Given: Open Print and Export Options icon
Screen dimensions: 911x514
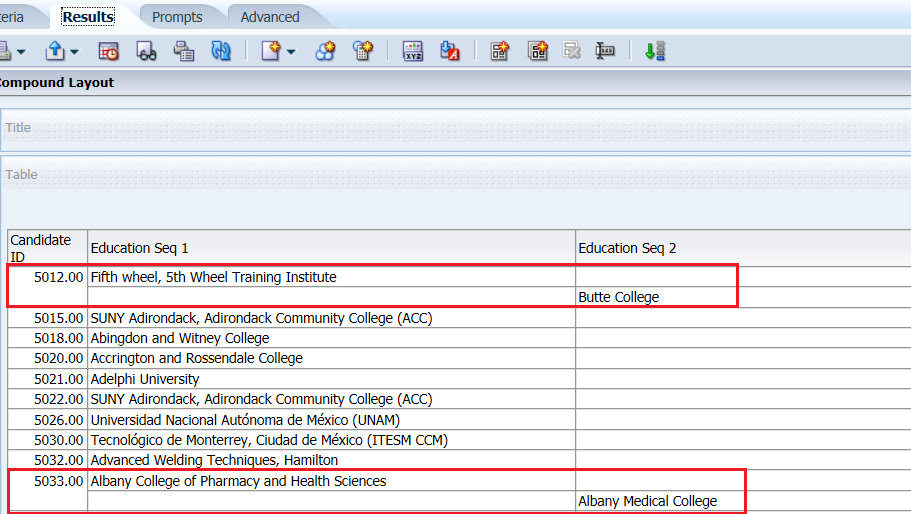Looking at the screenshot, I should point(184,51).
